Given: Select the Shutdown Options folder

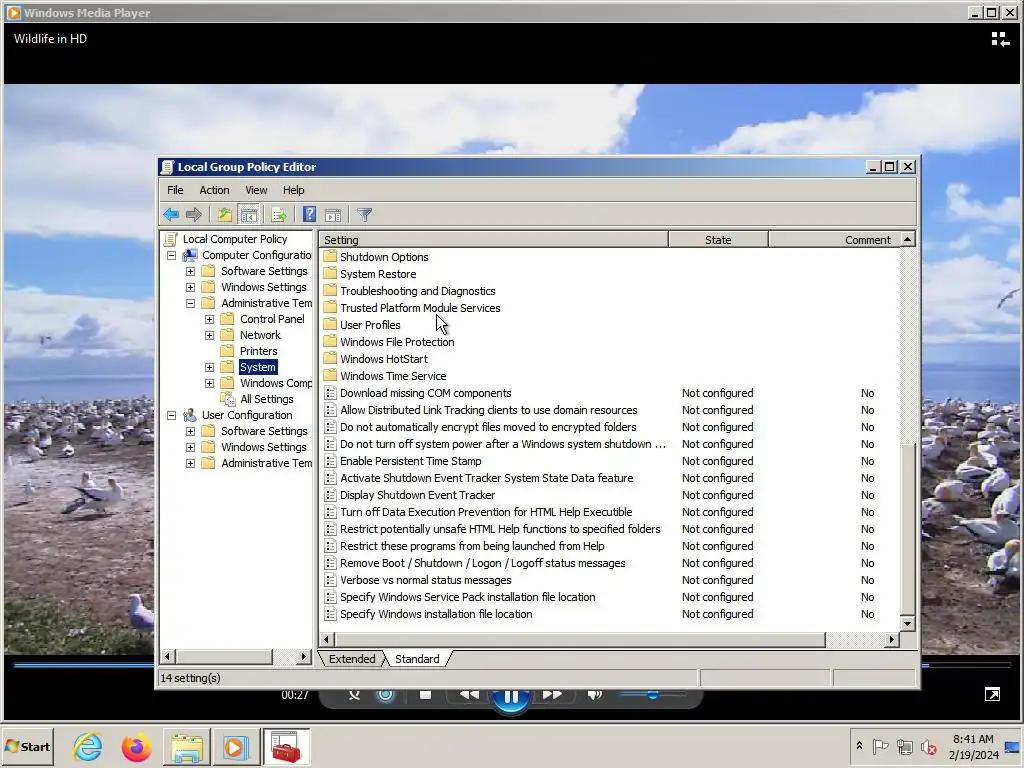Looking at the screenshot, I should tap(384, 257).
